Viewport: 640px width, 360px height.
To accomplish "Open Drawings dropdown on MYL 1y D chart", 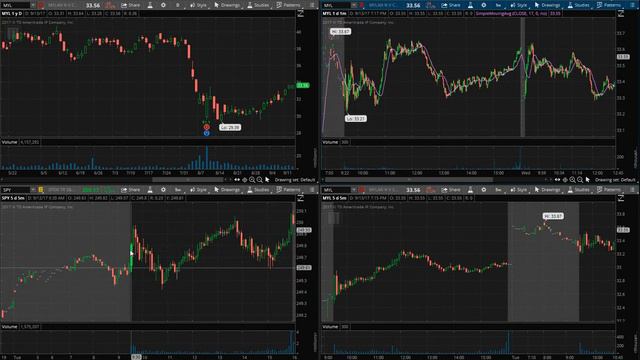I will (227, 5).
